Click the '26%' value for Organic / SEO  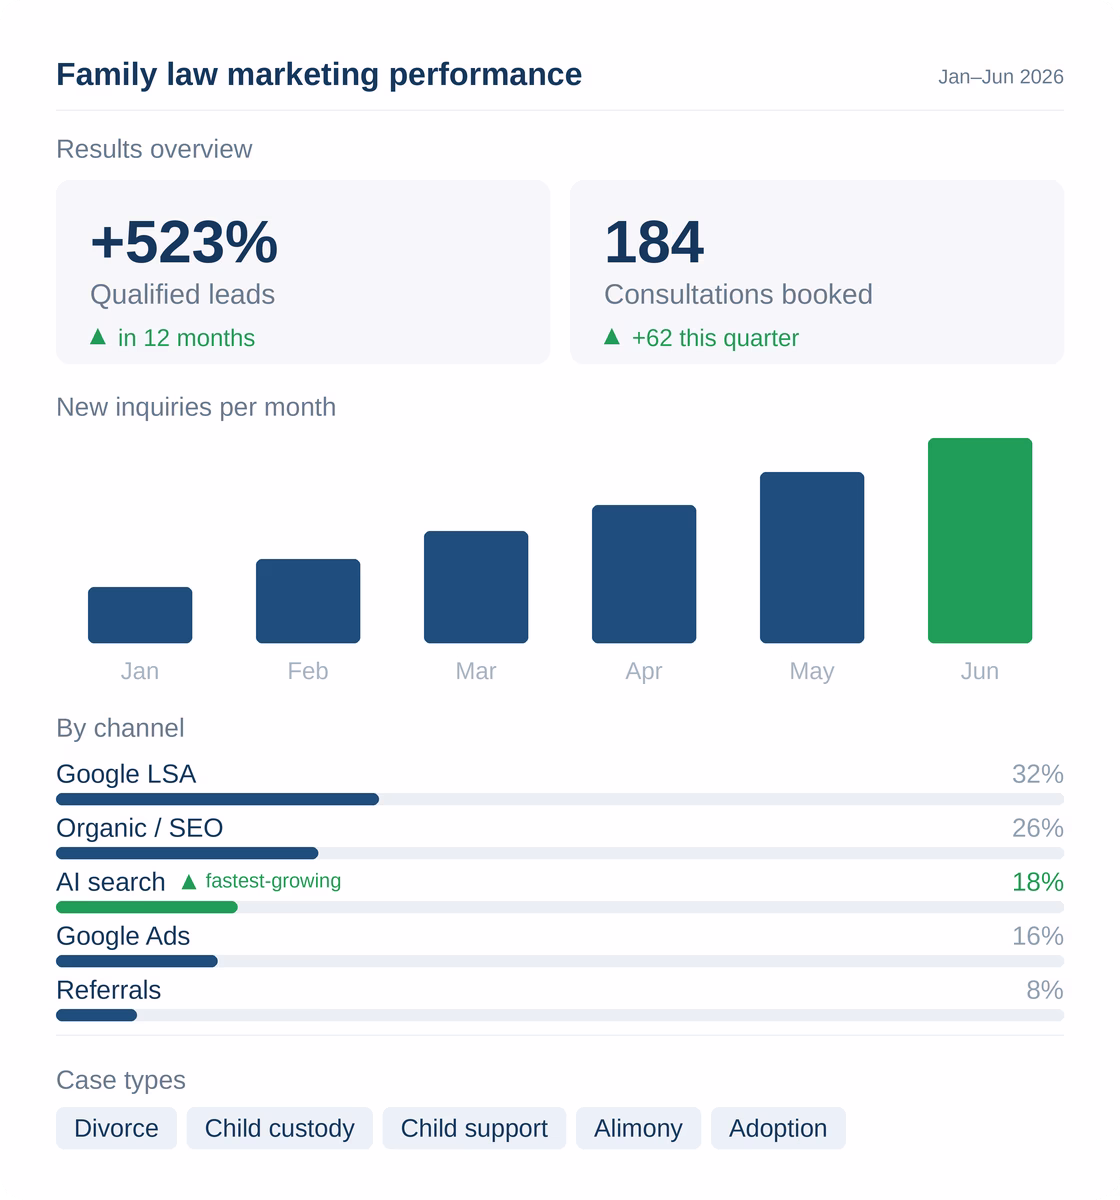tap(1038, 828)
